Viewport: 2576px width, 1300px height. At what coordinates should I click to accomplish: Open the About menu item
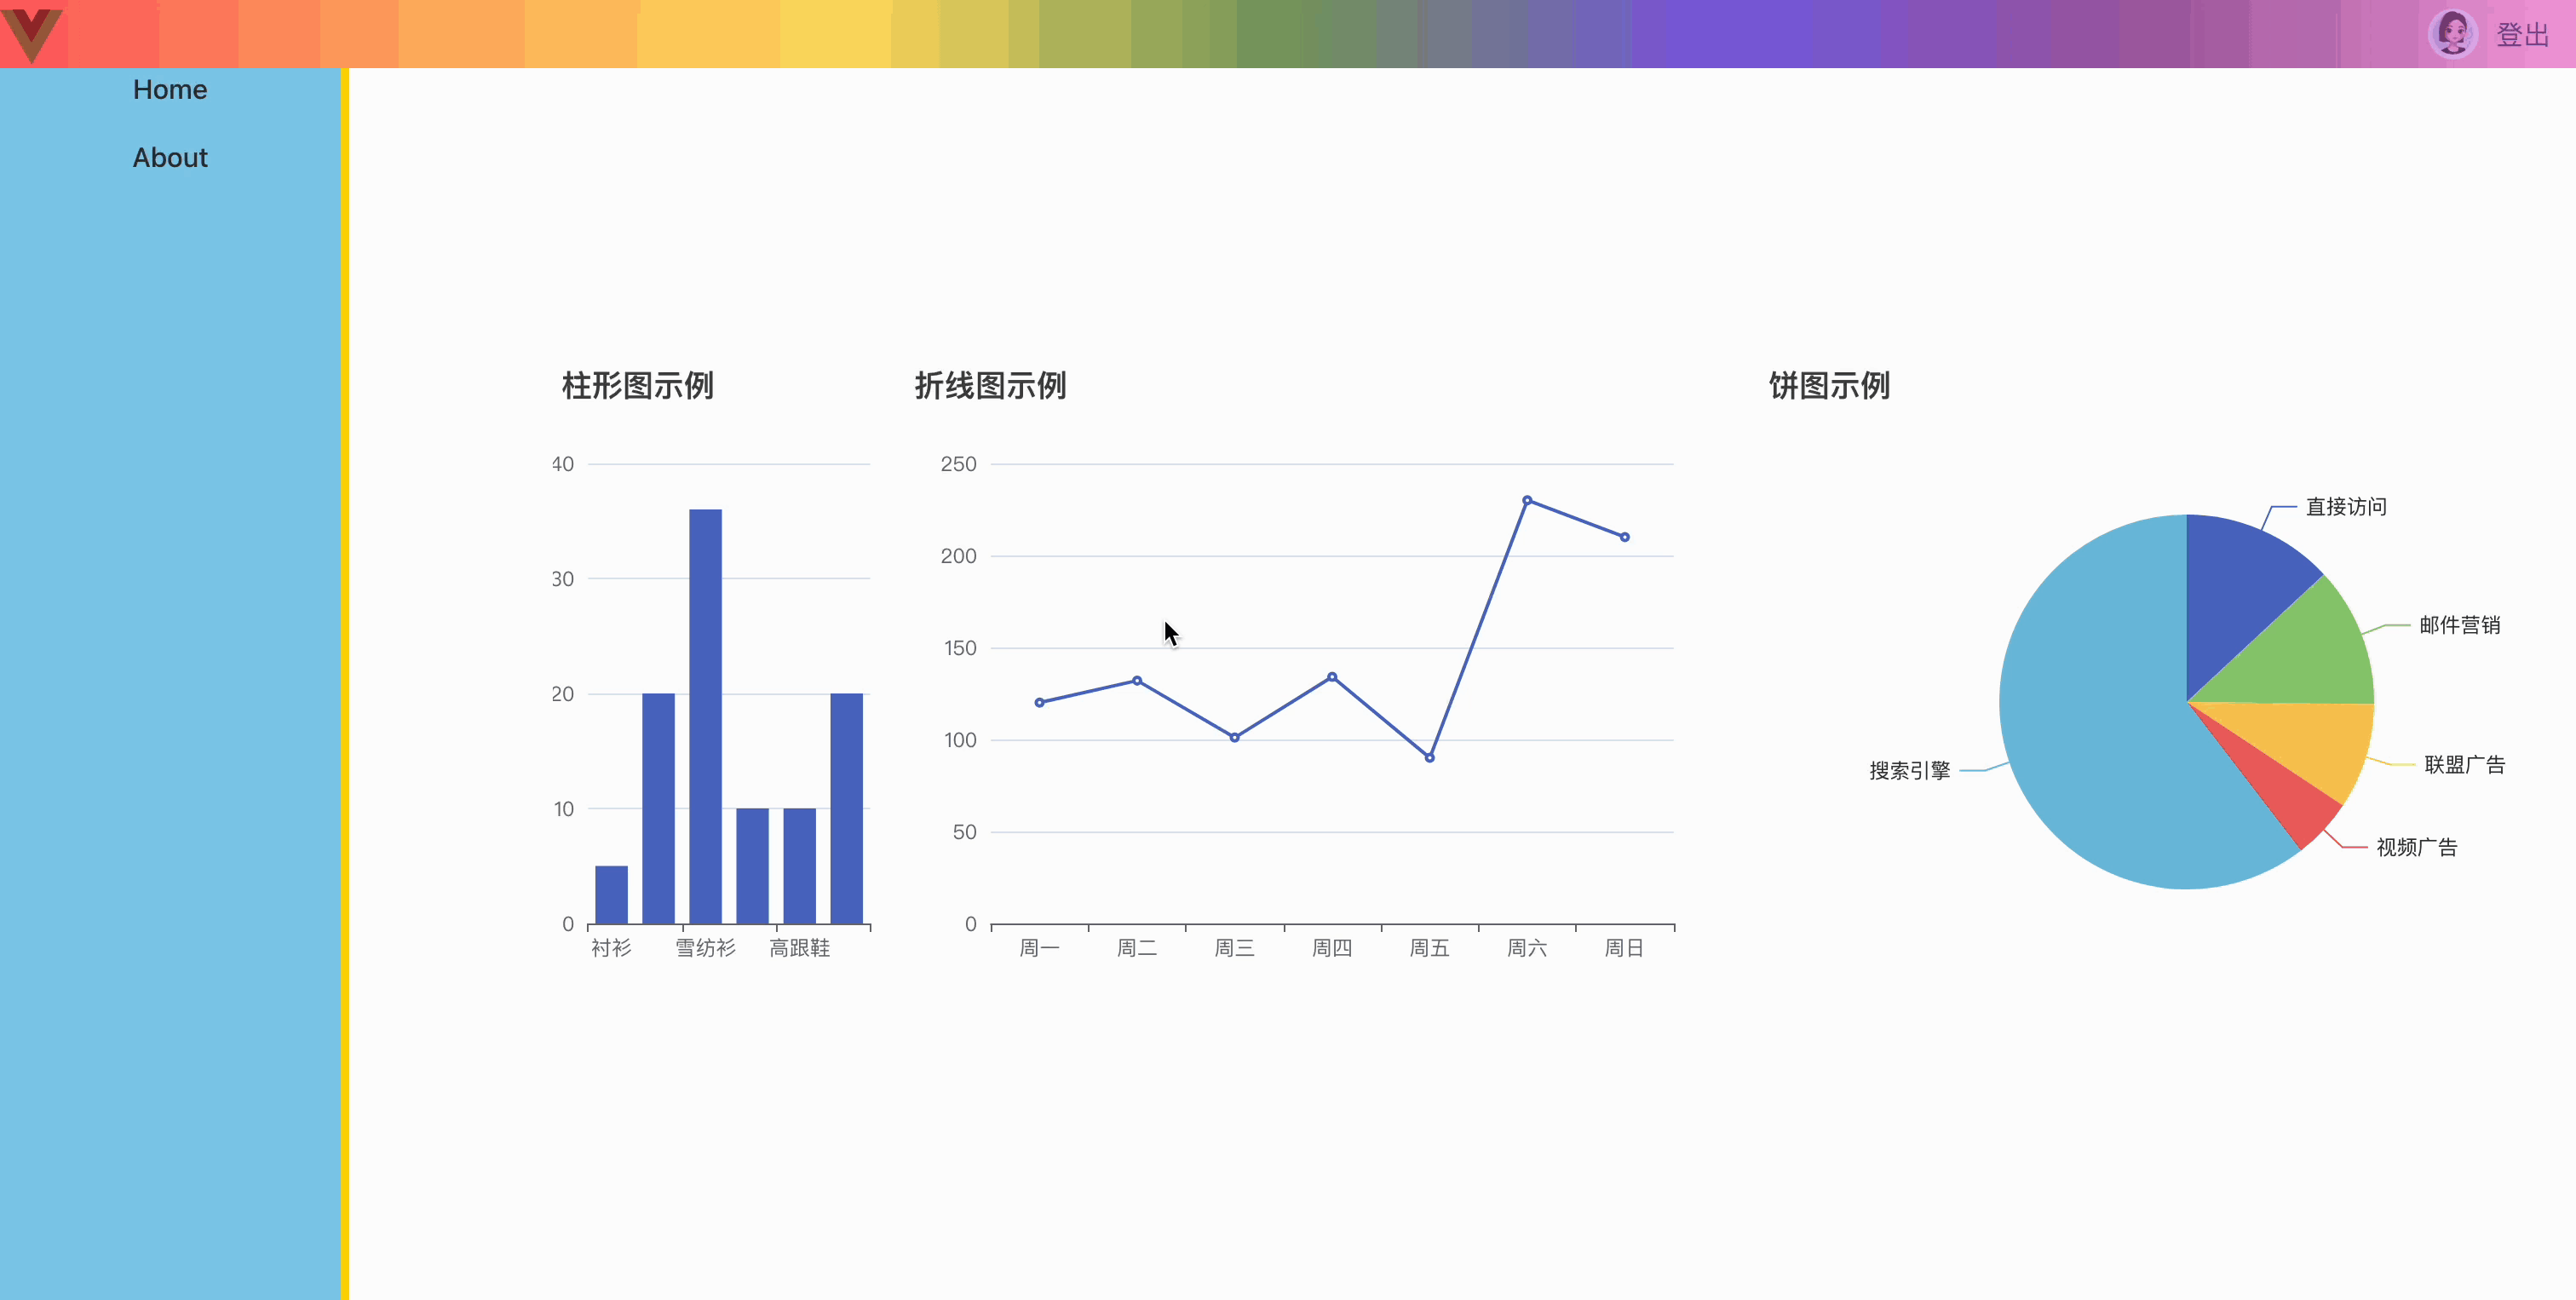(170, 158)
